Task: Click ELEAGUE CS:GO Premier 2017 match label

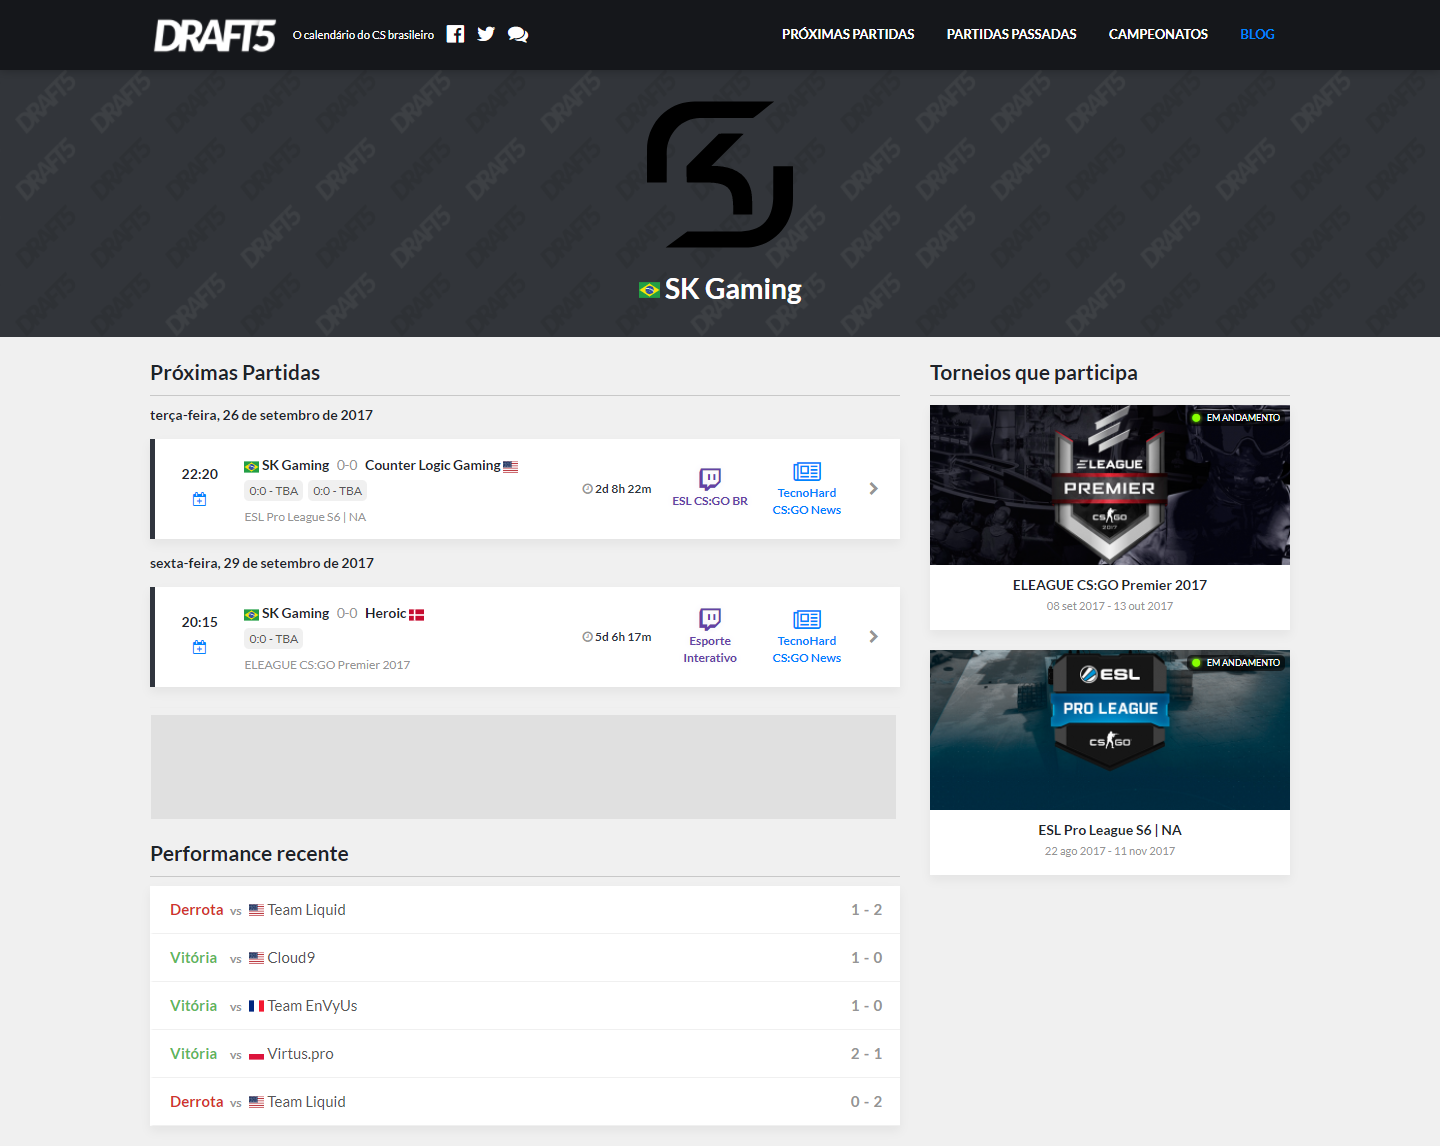Action: (327, 665)
